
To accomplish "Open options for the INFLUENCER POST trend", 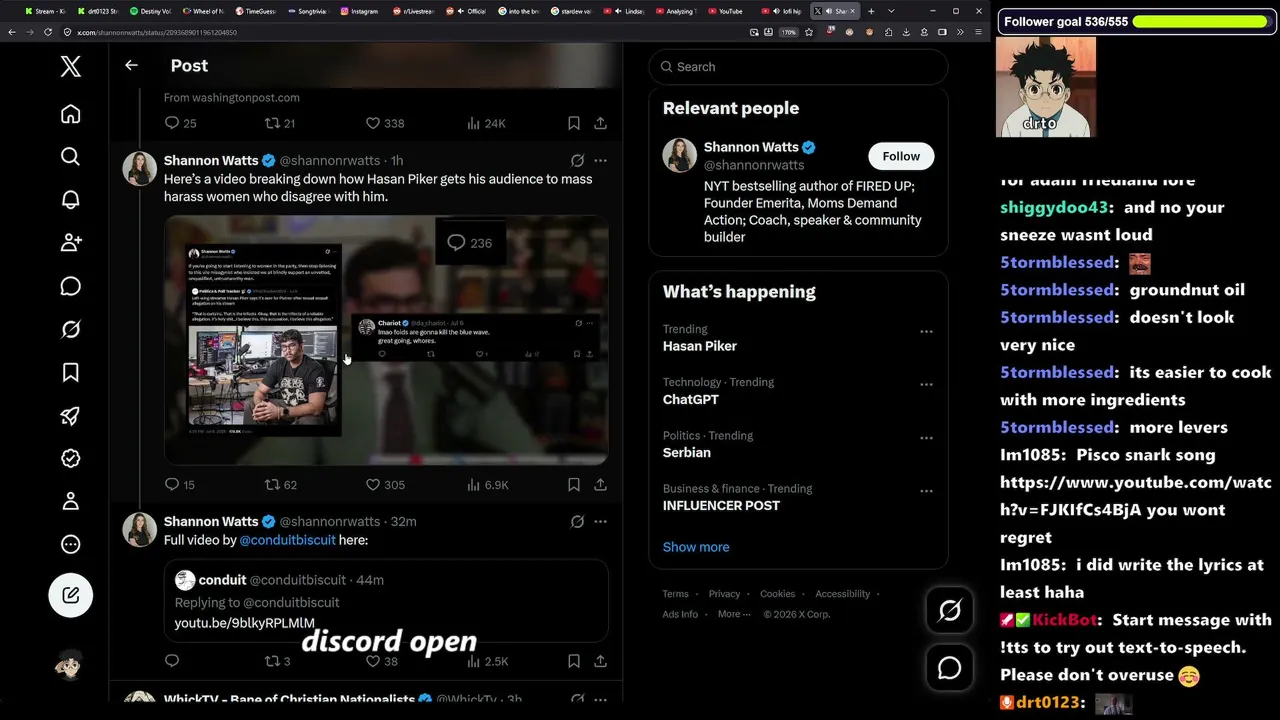I will click(x=926, y=491).
